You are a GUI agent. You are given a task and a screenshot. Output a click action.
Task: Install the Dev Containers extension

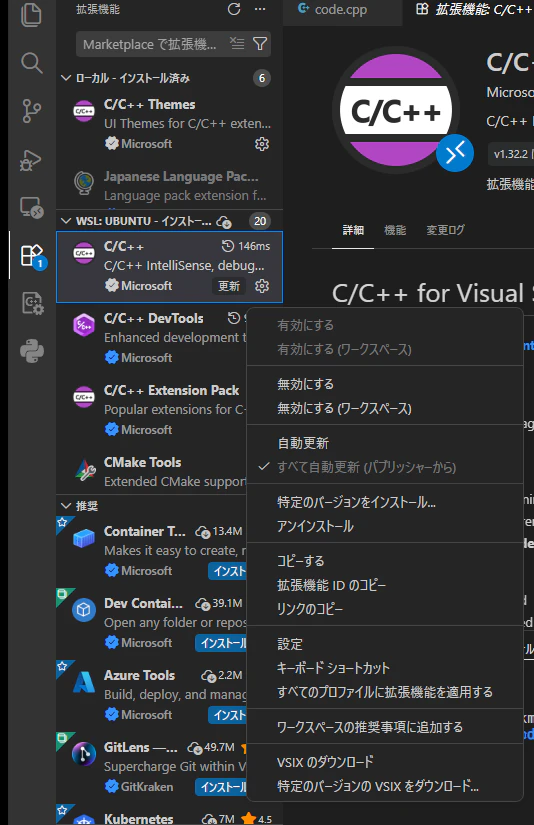point(221,643)
